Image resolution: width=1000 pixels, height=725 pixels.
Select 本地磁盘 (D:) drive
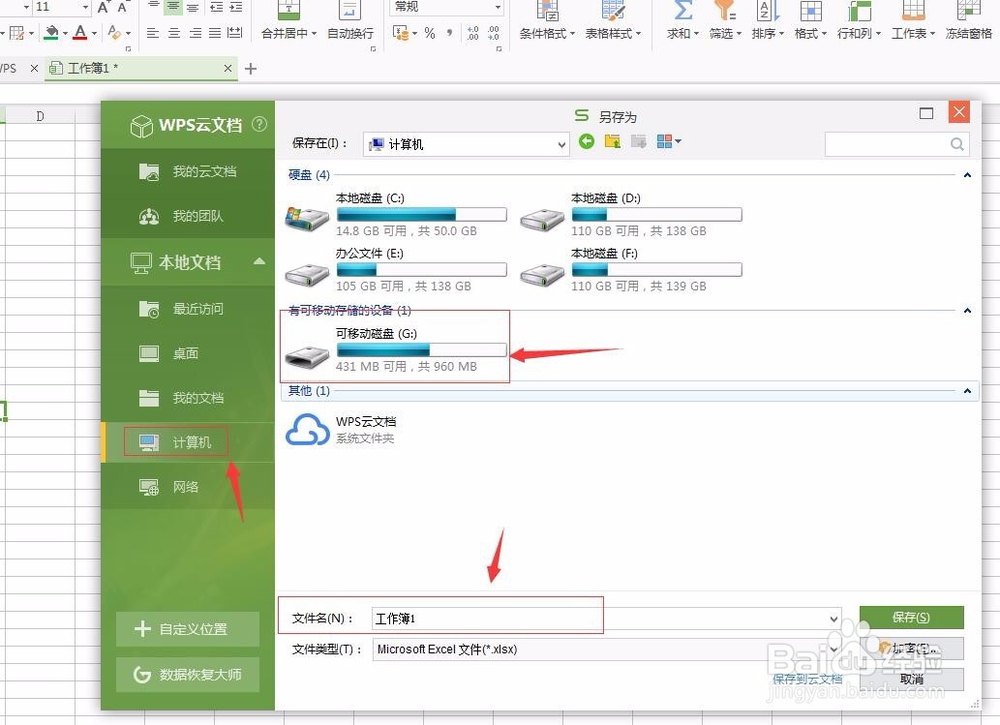click(x=631, y=216)
